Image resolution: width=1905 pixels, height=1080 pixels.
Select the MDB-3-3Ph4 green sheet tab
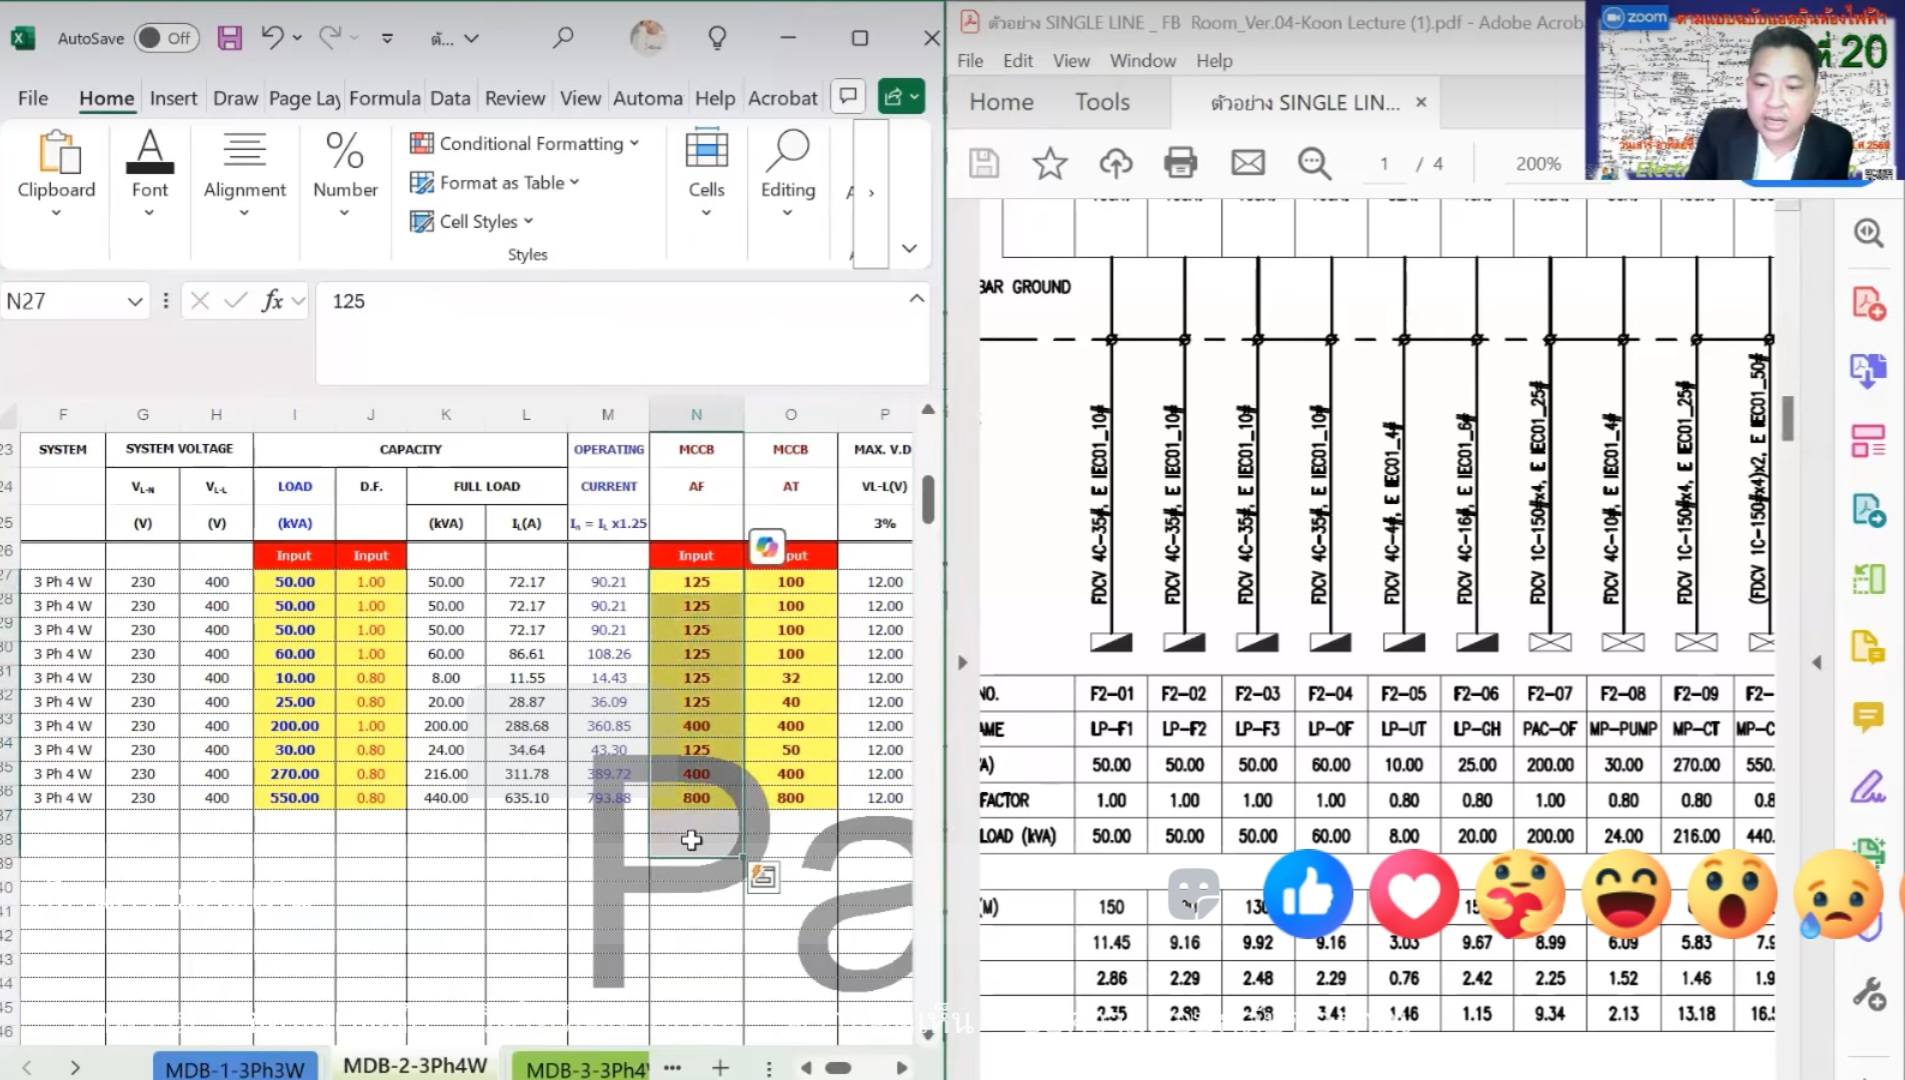pos(581,1068)
